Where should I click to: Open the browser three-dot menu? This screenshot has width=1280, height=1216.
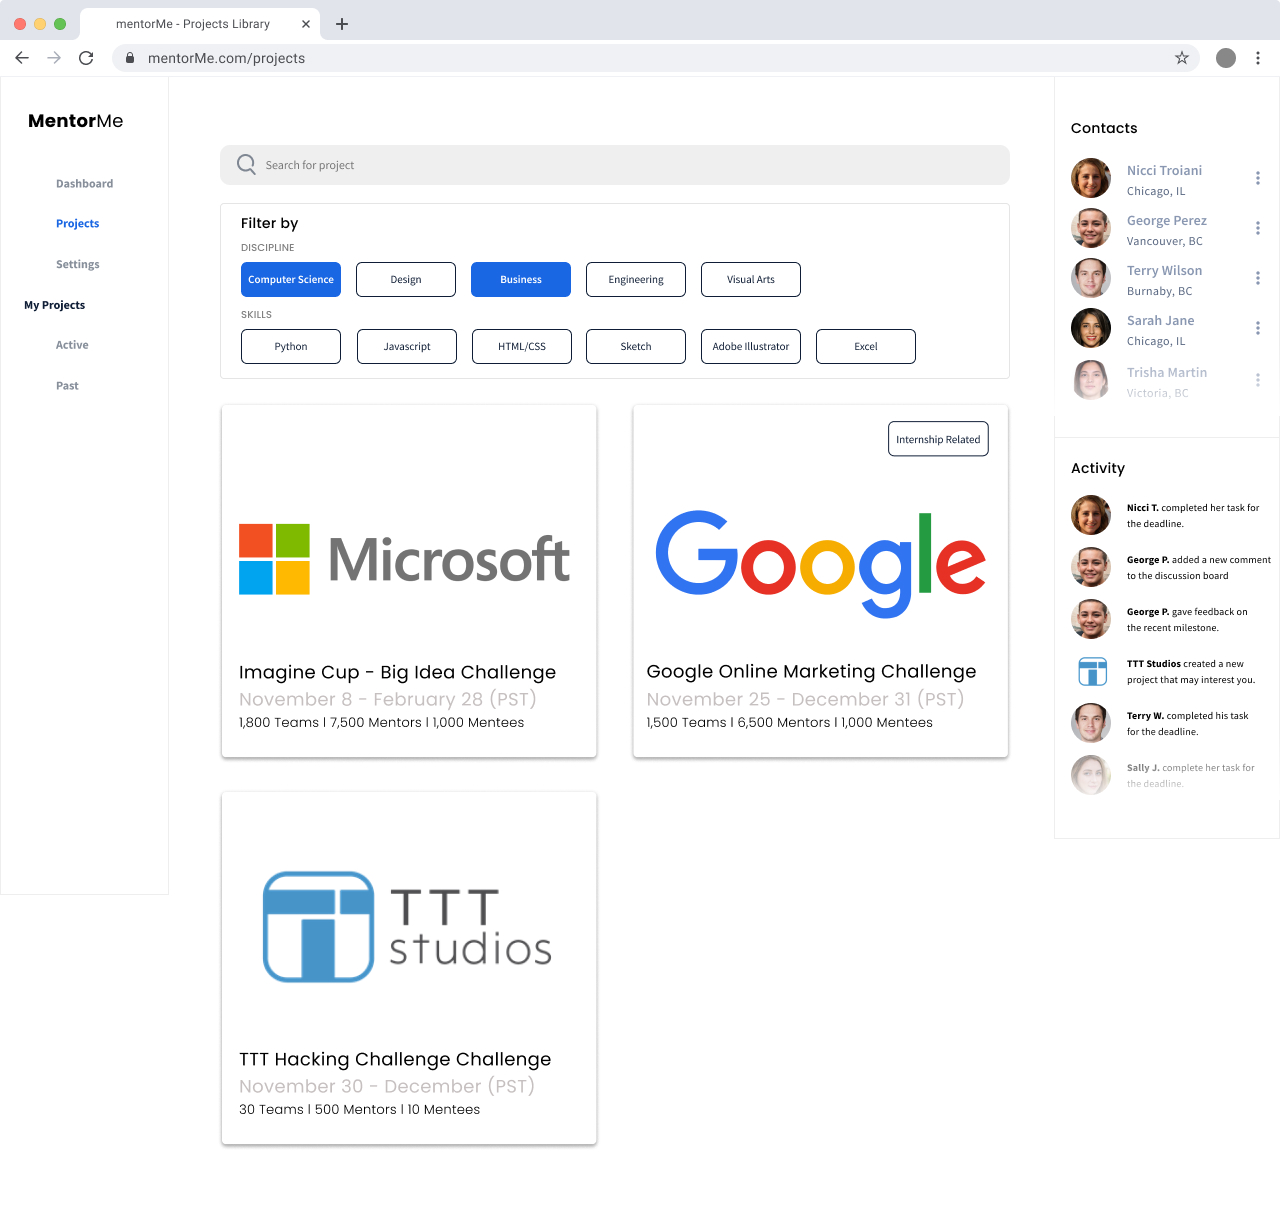(x=1258, y=58)
